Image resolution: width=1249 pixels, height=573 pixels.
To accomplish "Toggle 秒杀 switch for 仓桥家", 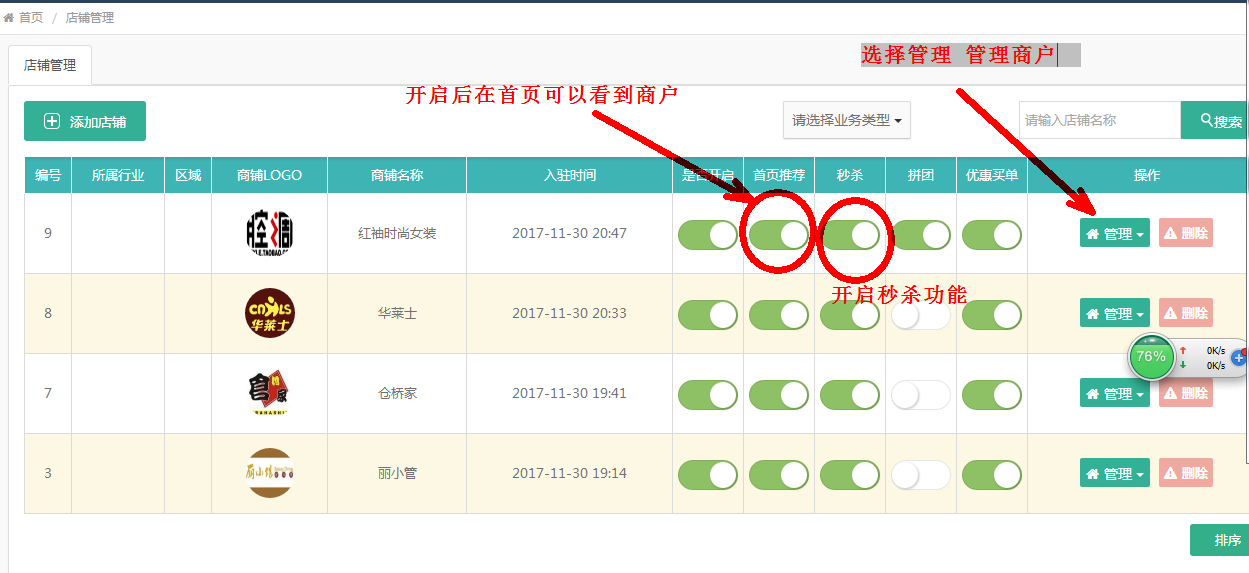I will click(849, 395).
